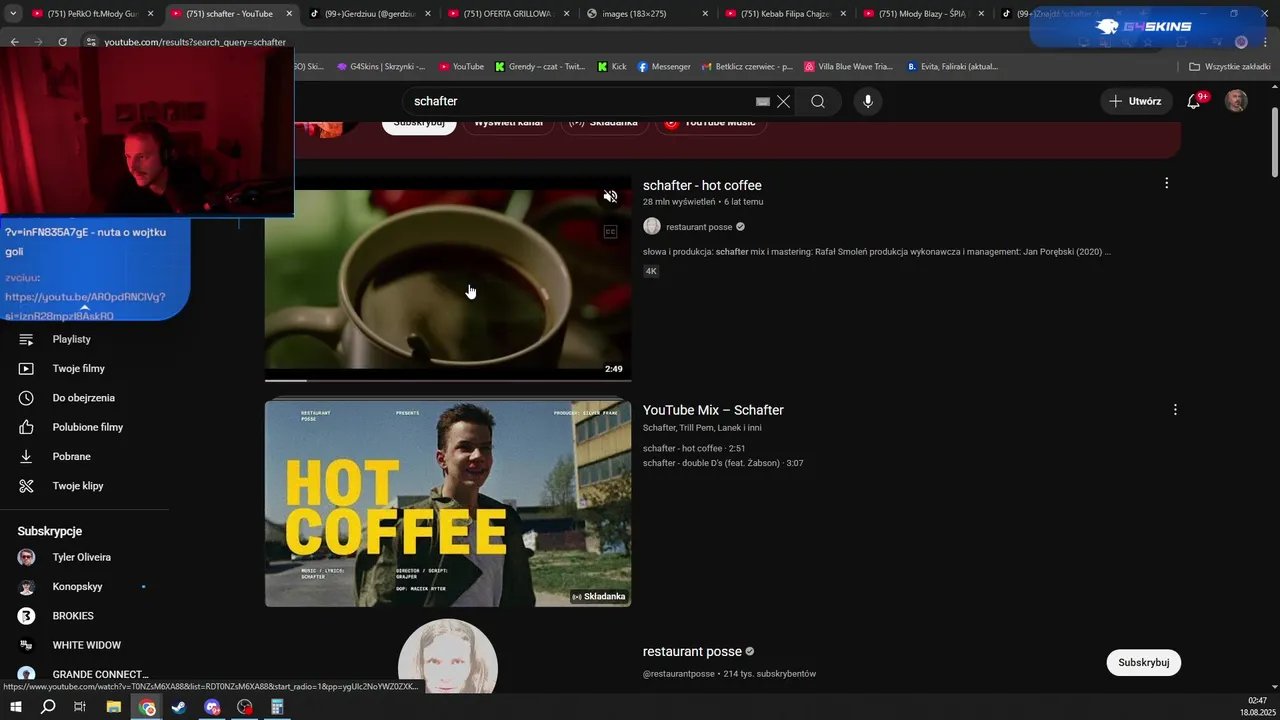Open the Kick bookmark
Viewport: 1280px width, 720px height.
(x=612, y=66)
